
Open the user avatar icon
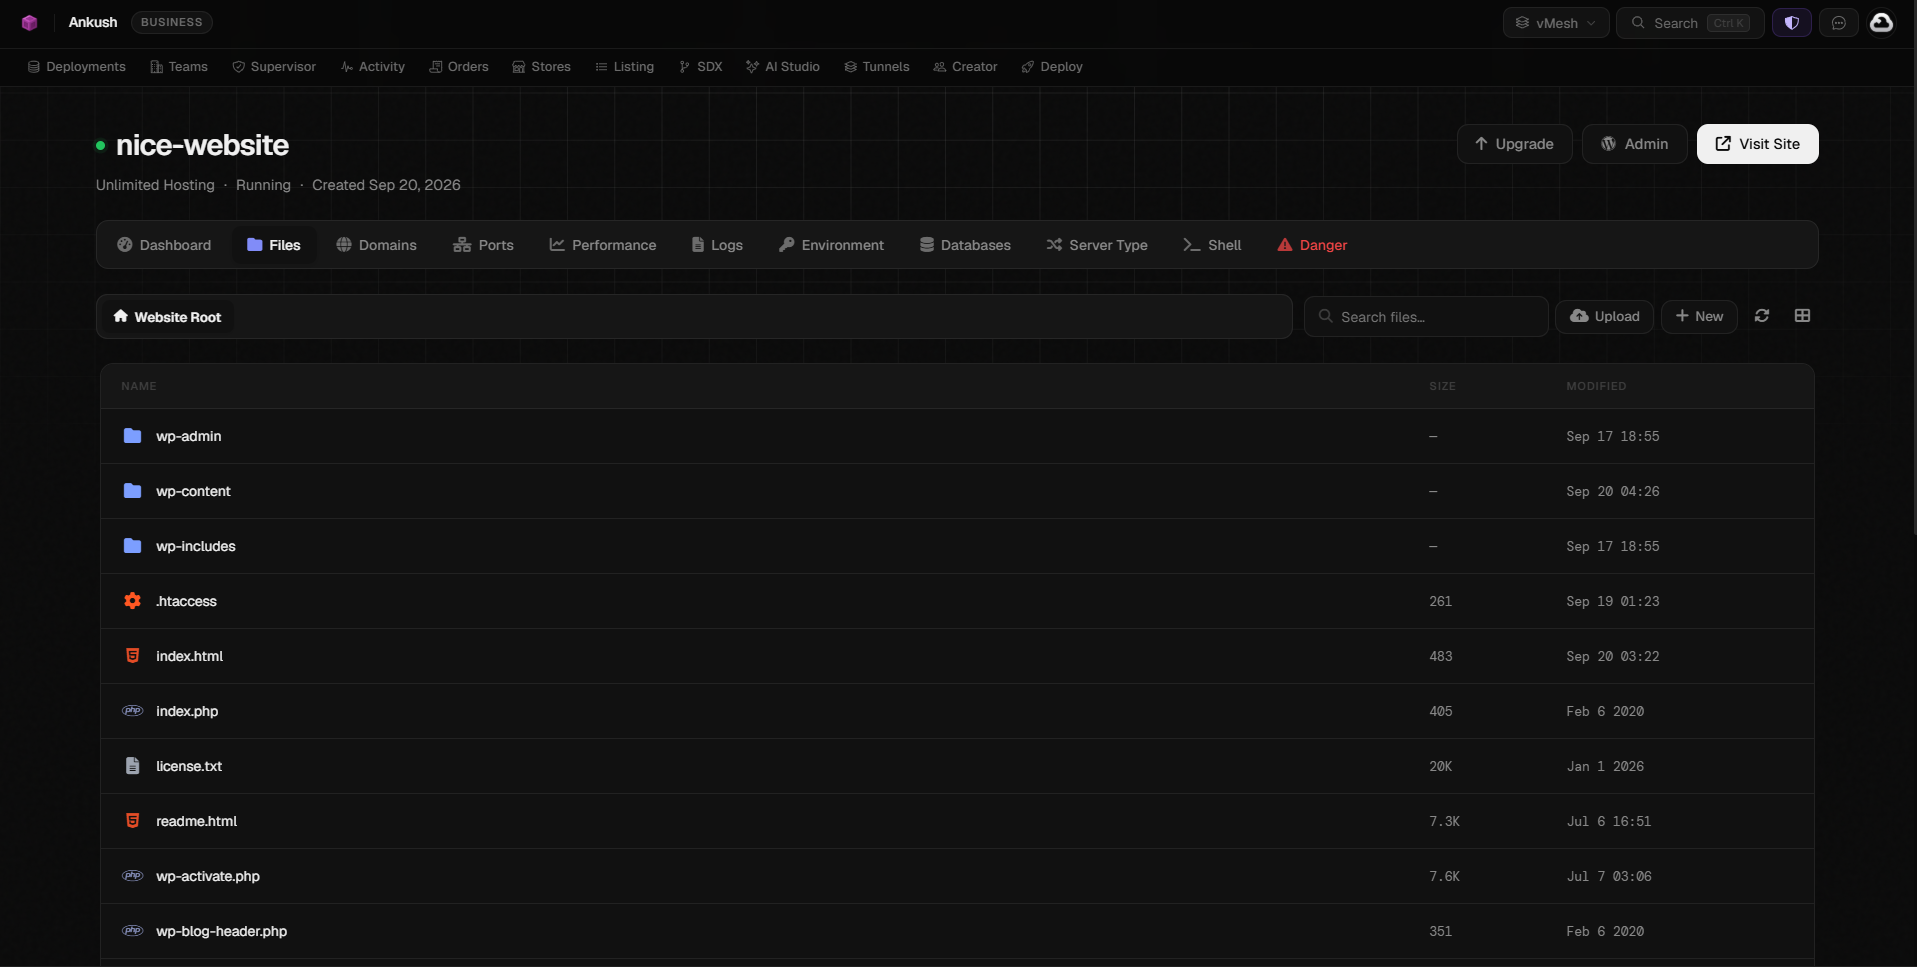point(1881,22)
